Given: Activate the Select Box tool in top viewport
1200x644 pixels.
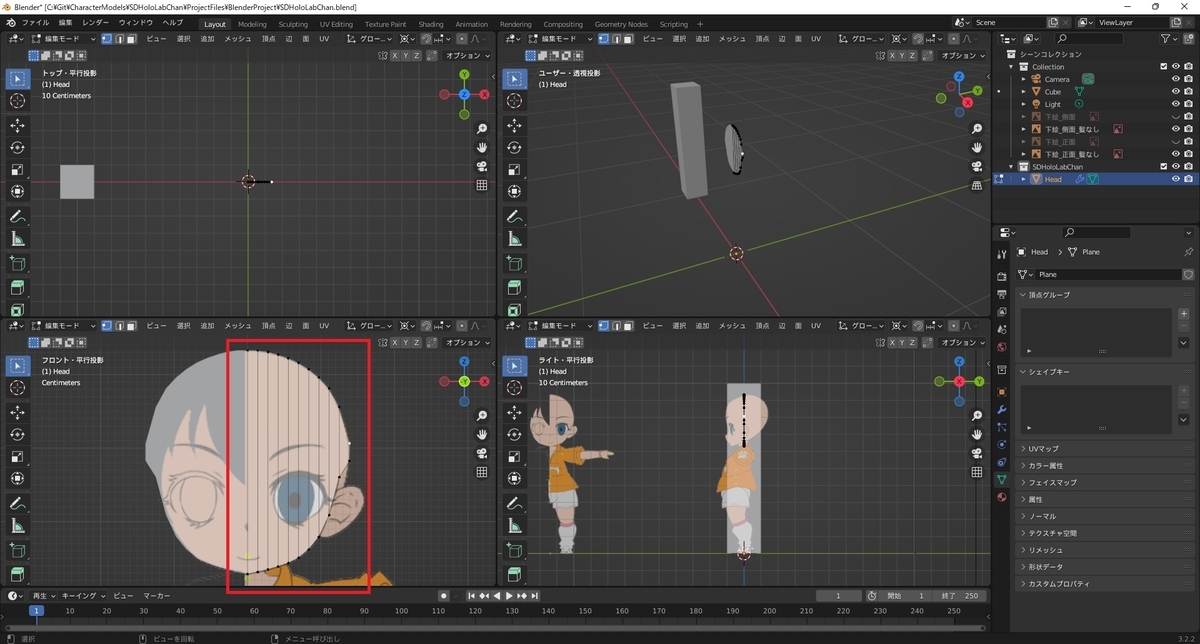Looking at the screenshot, I should coord(18,79).
